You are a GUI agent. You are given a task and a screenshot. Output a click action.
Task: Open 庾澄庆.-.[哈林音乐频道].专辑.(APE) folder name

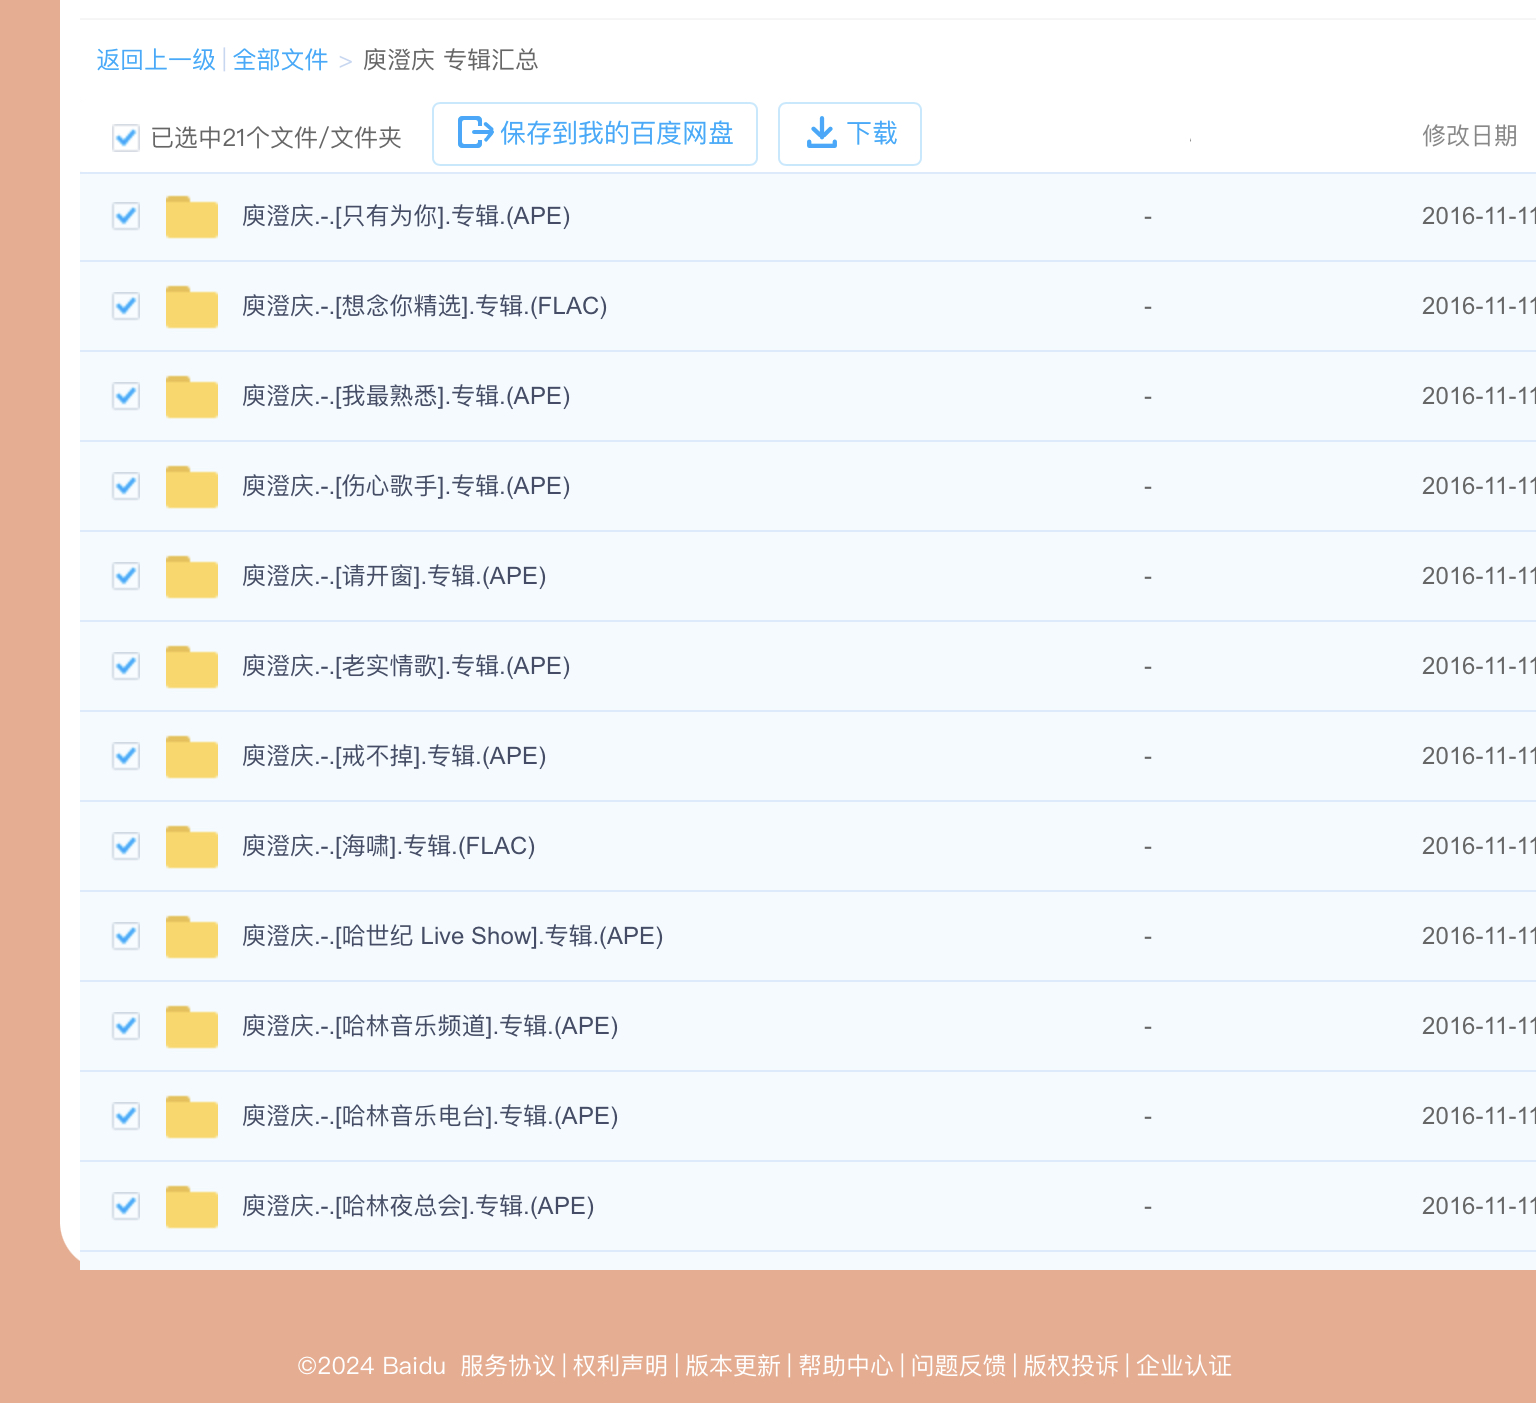click(x=430, y=1026)
